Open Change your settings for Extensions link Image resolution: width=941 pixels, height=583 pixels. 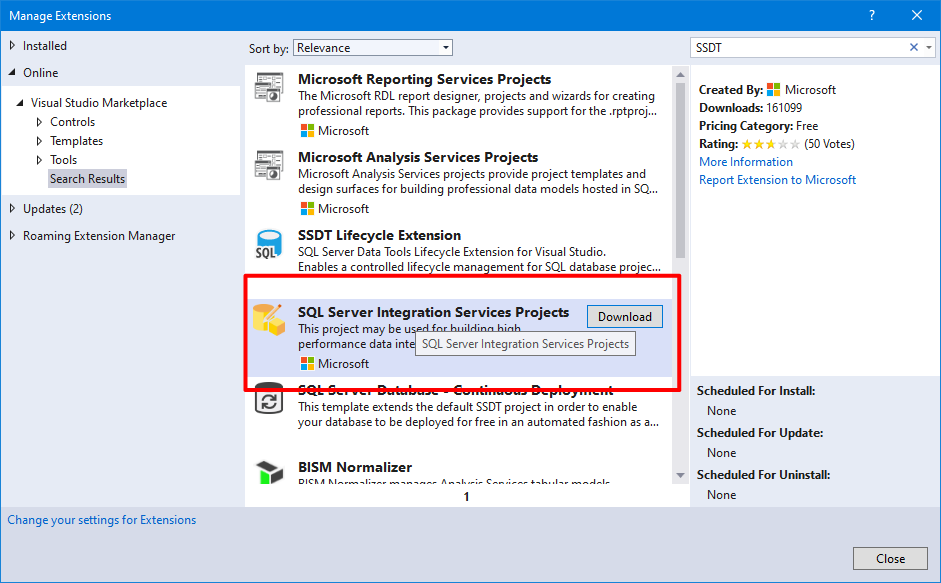101,520
